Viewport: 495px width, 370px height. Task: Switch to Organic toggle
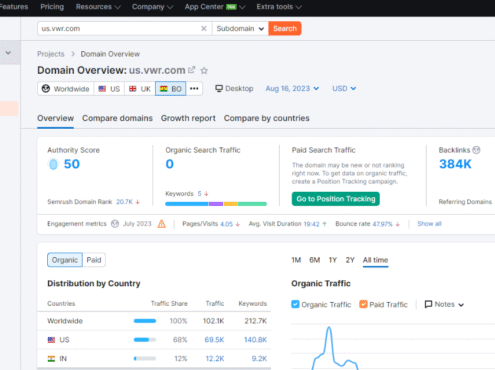(65, 260)
